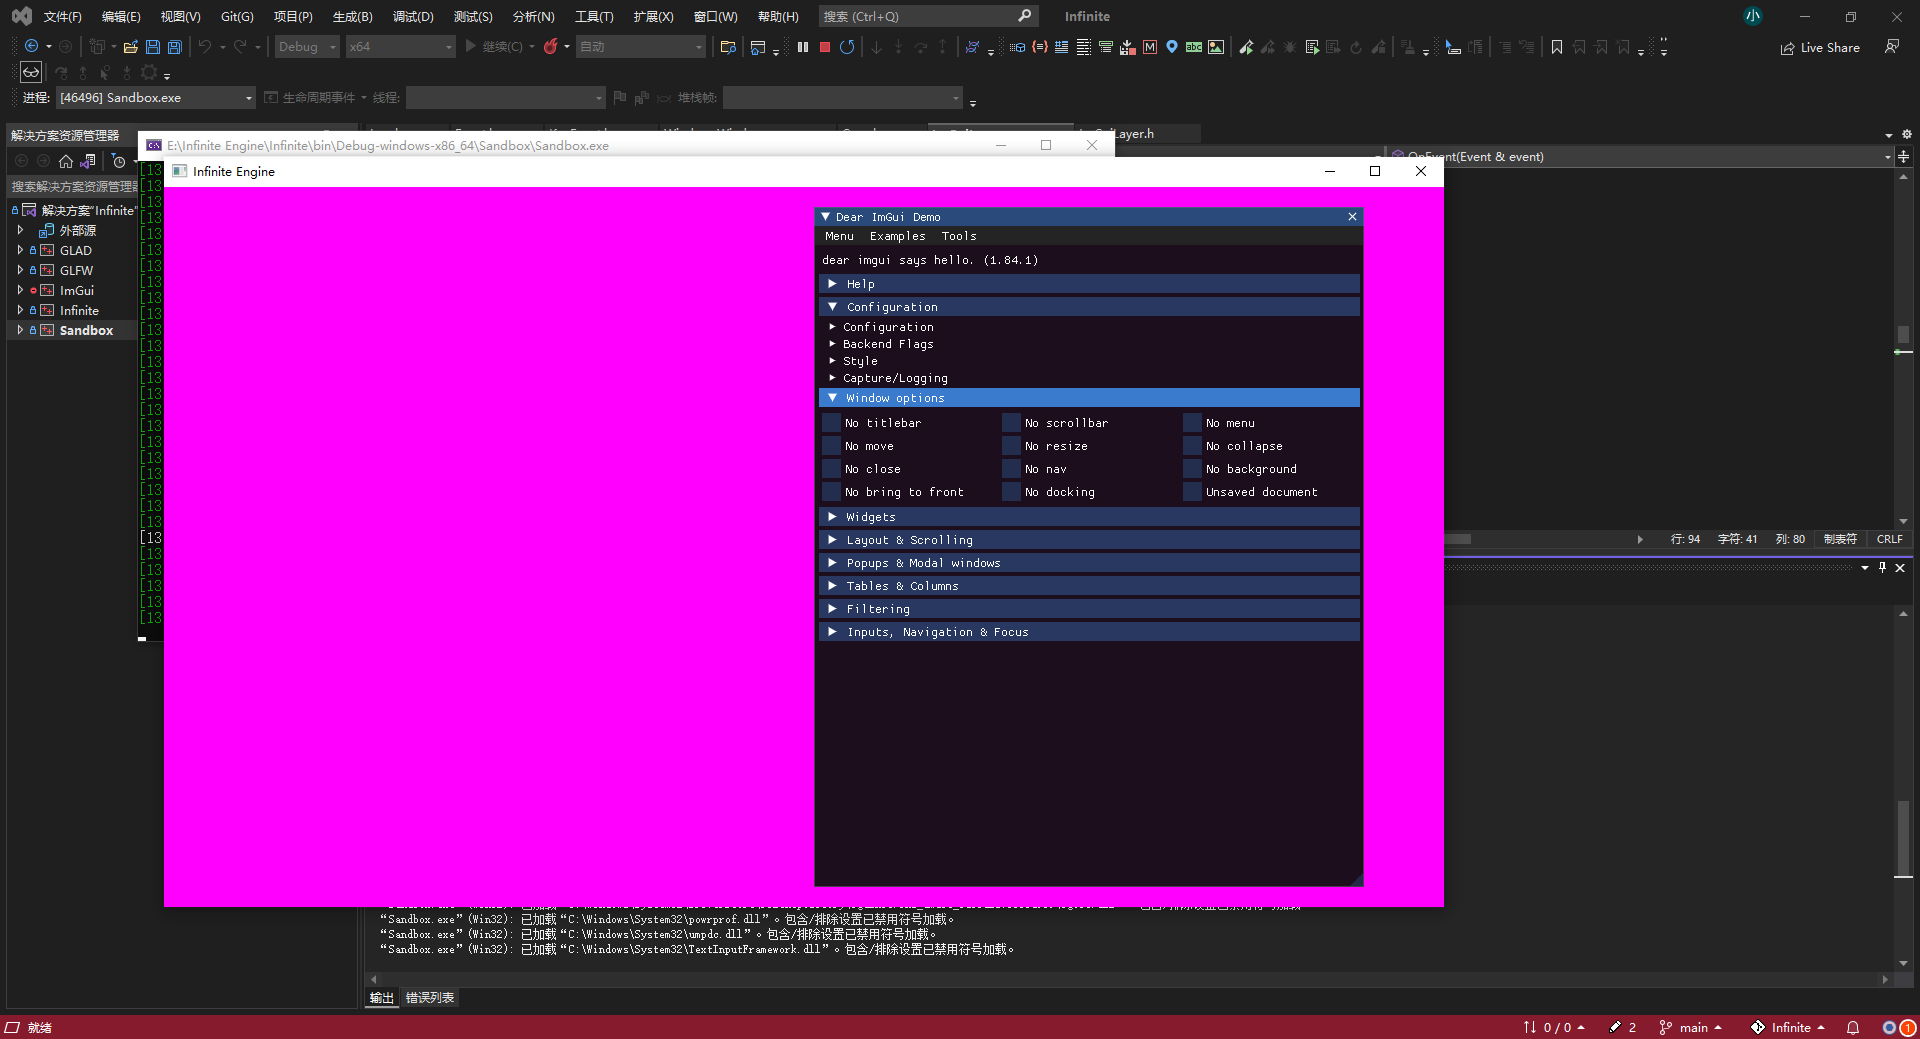Expand the Sandbox project tree node
The height and width of the screenshot is (1039, 1920).
(x=20, y=330)
